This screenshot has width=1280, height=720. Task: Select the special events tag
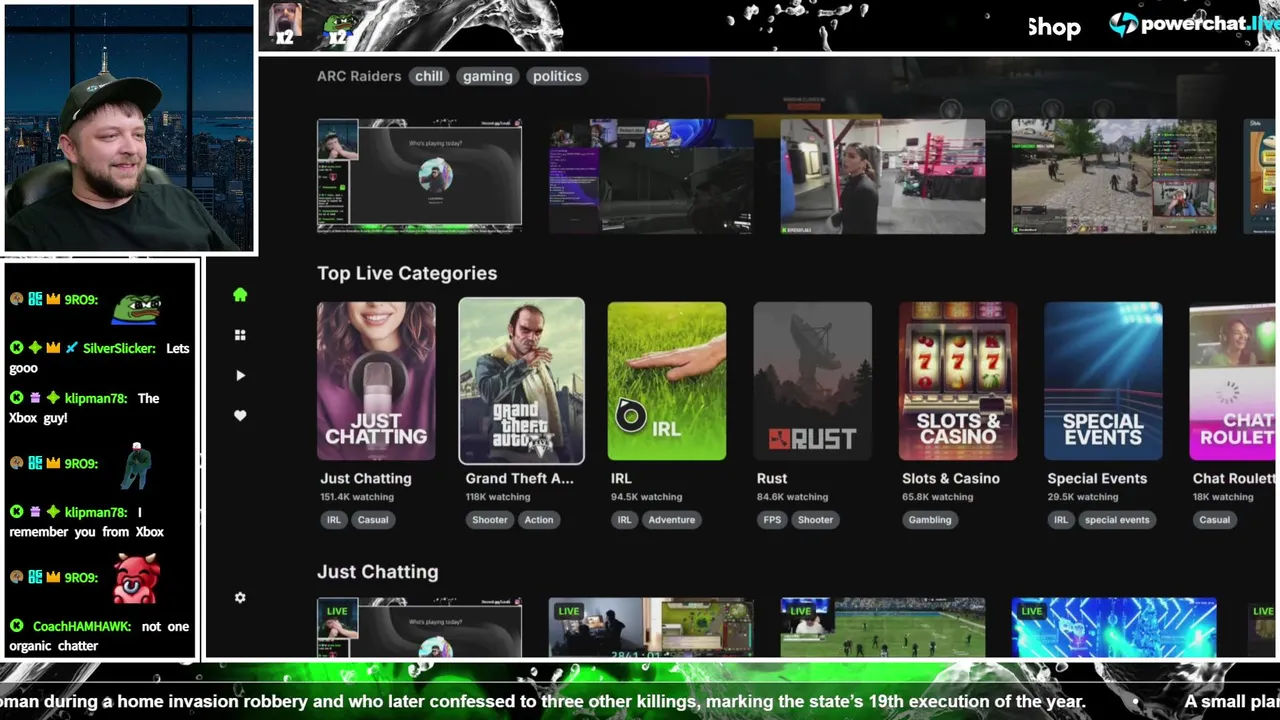1117,519
